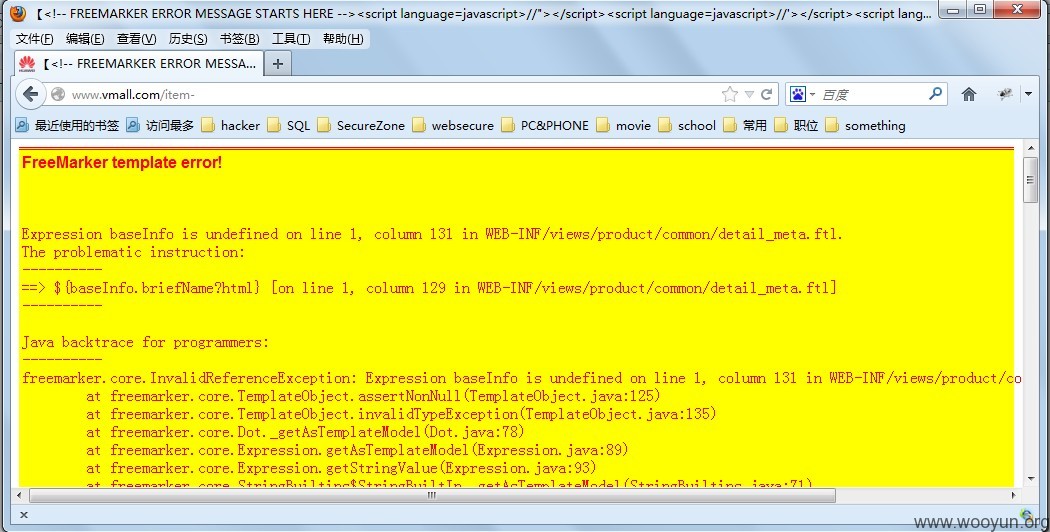This screenshot has width=1050, height=532.
Task: Click the 'Expression.java:93' stack trace line
Action: (341, 468)
